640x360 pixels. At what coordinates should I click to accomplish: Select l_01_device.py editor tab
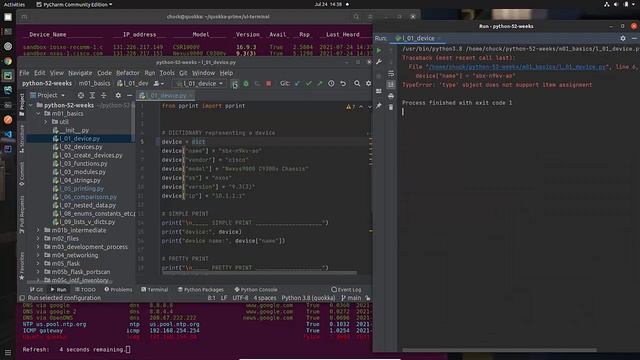tap(166, 96)
